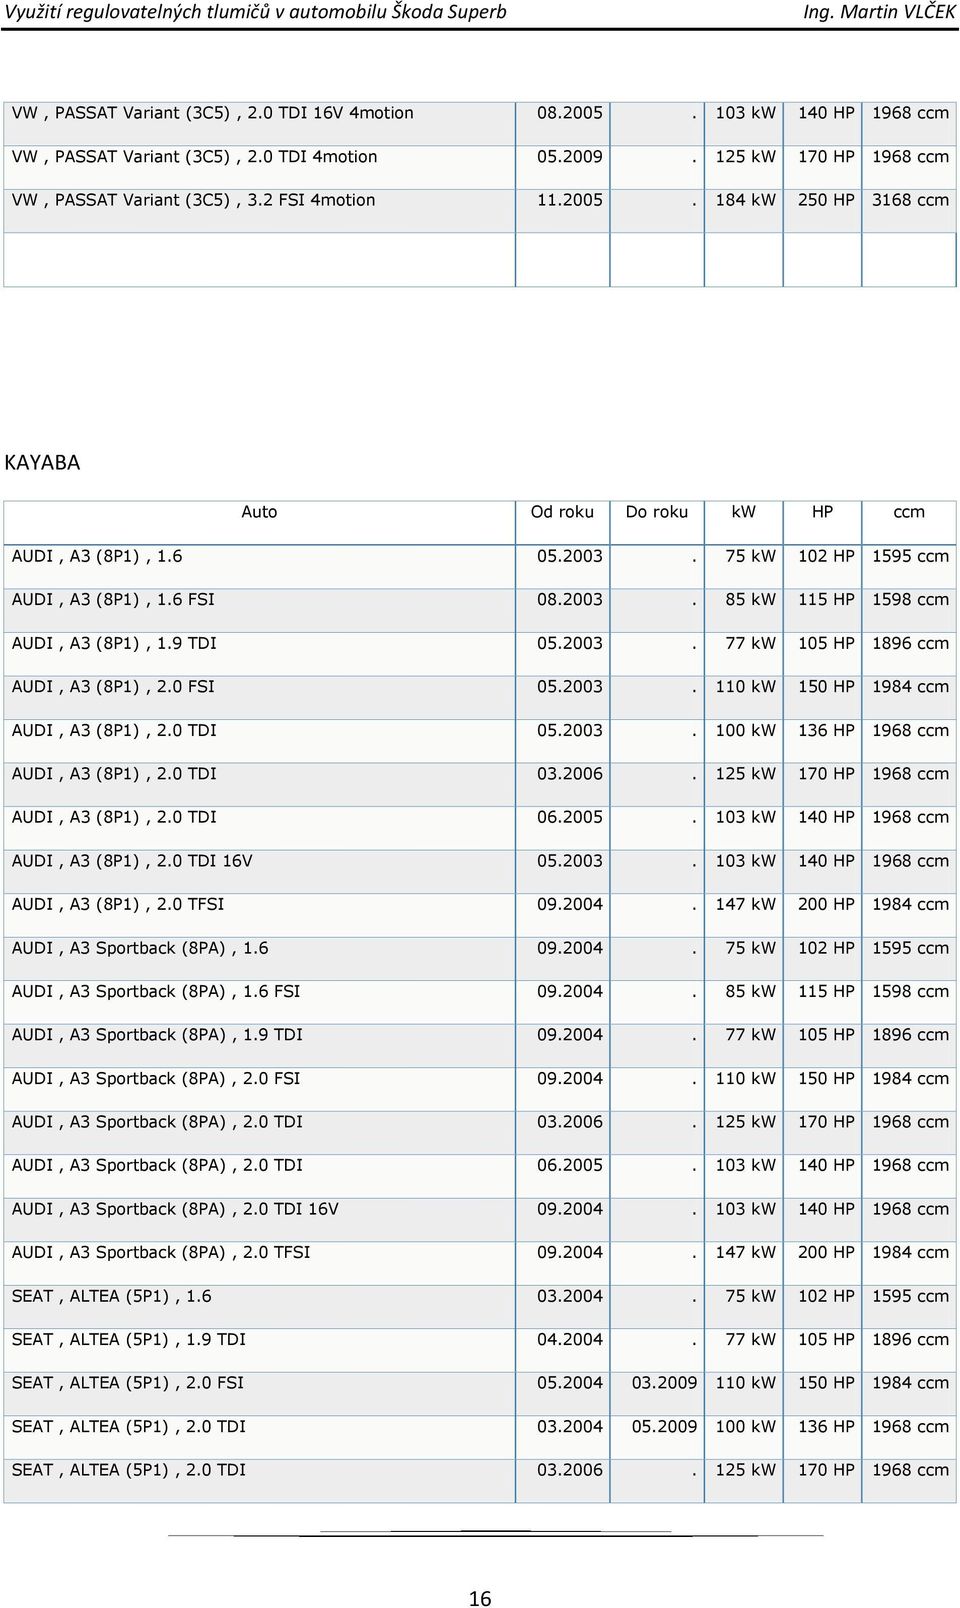Screen dimensions: 960x1608
Task: Click the 3168 ccm value
Action: point(910,200)
